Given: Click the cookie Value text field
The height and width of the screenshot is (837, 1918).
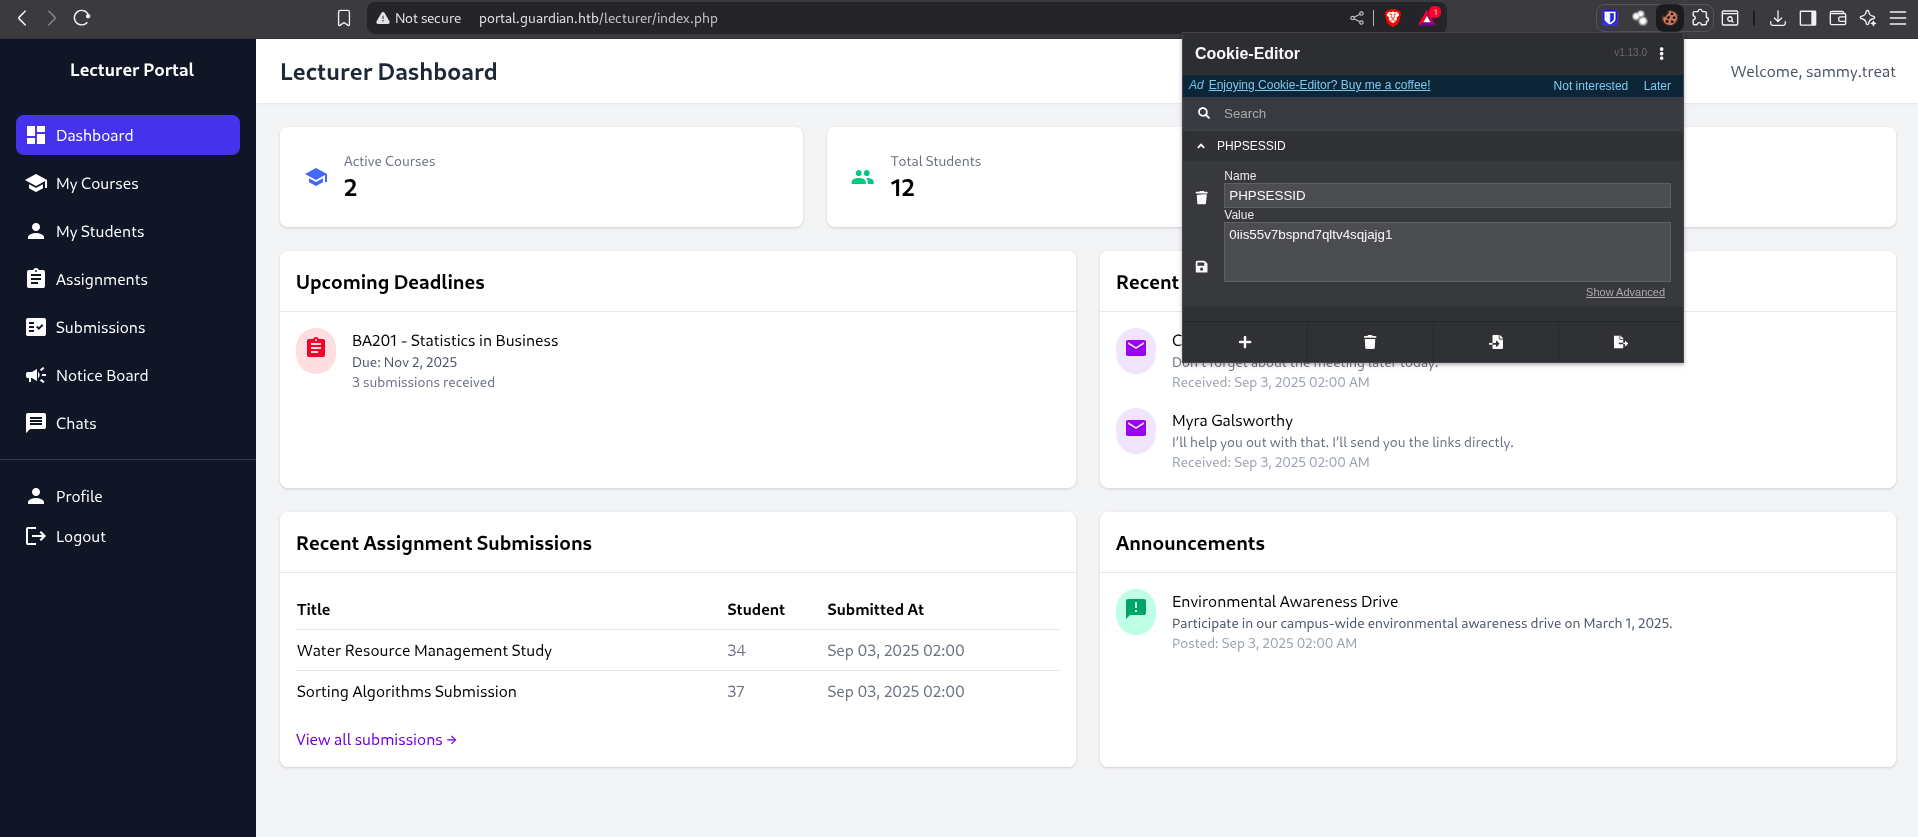Looking at the screenshot, I should click(1446, 252).
